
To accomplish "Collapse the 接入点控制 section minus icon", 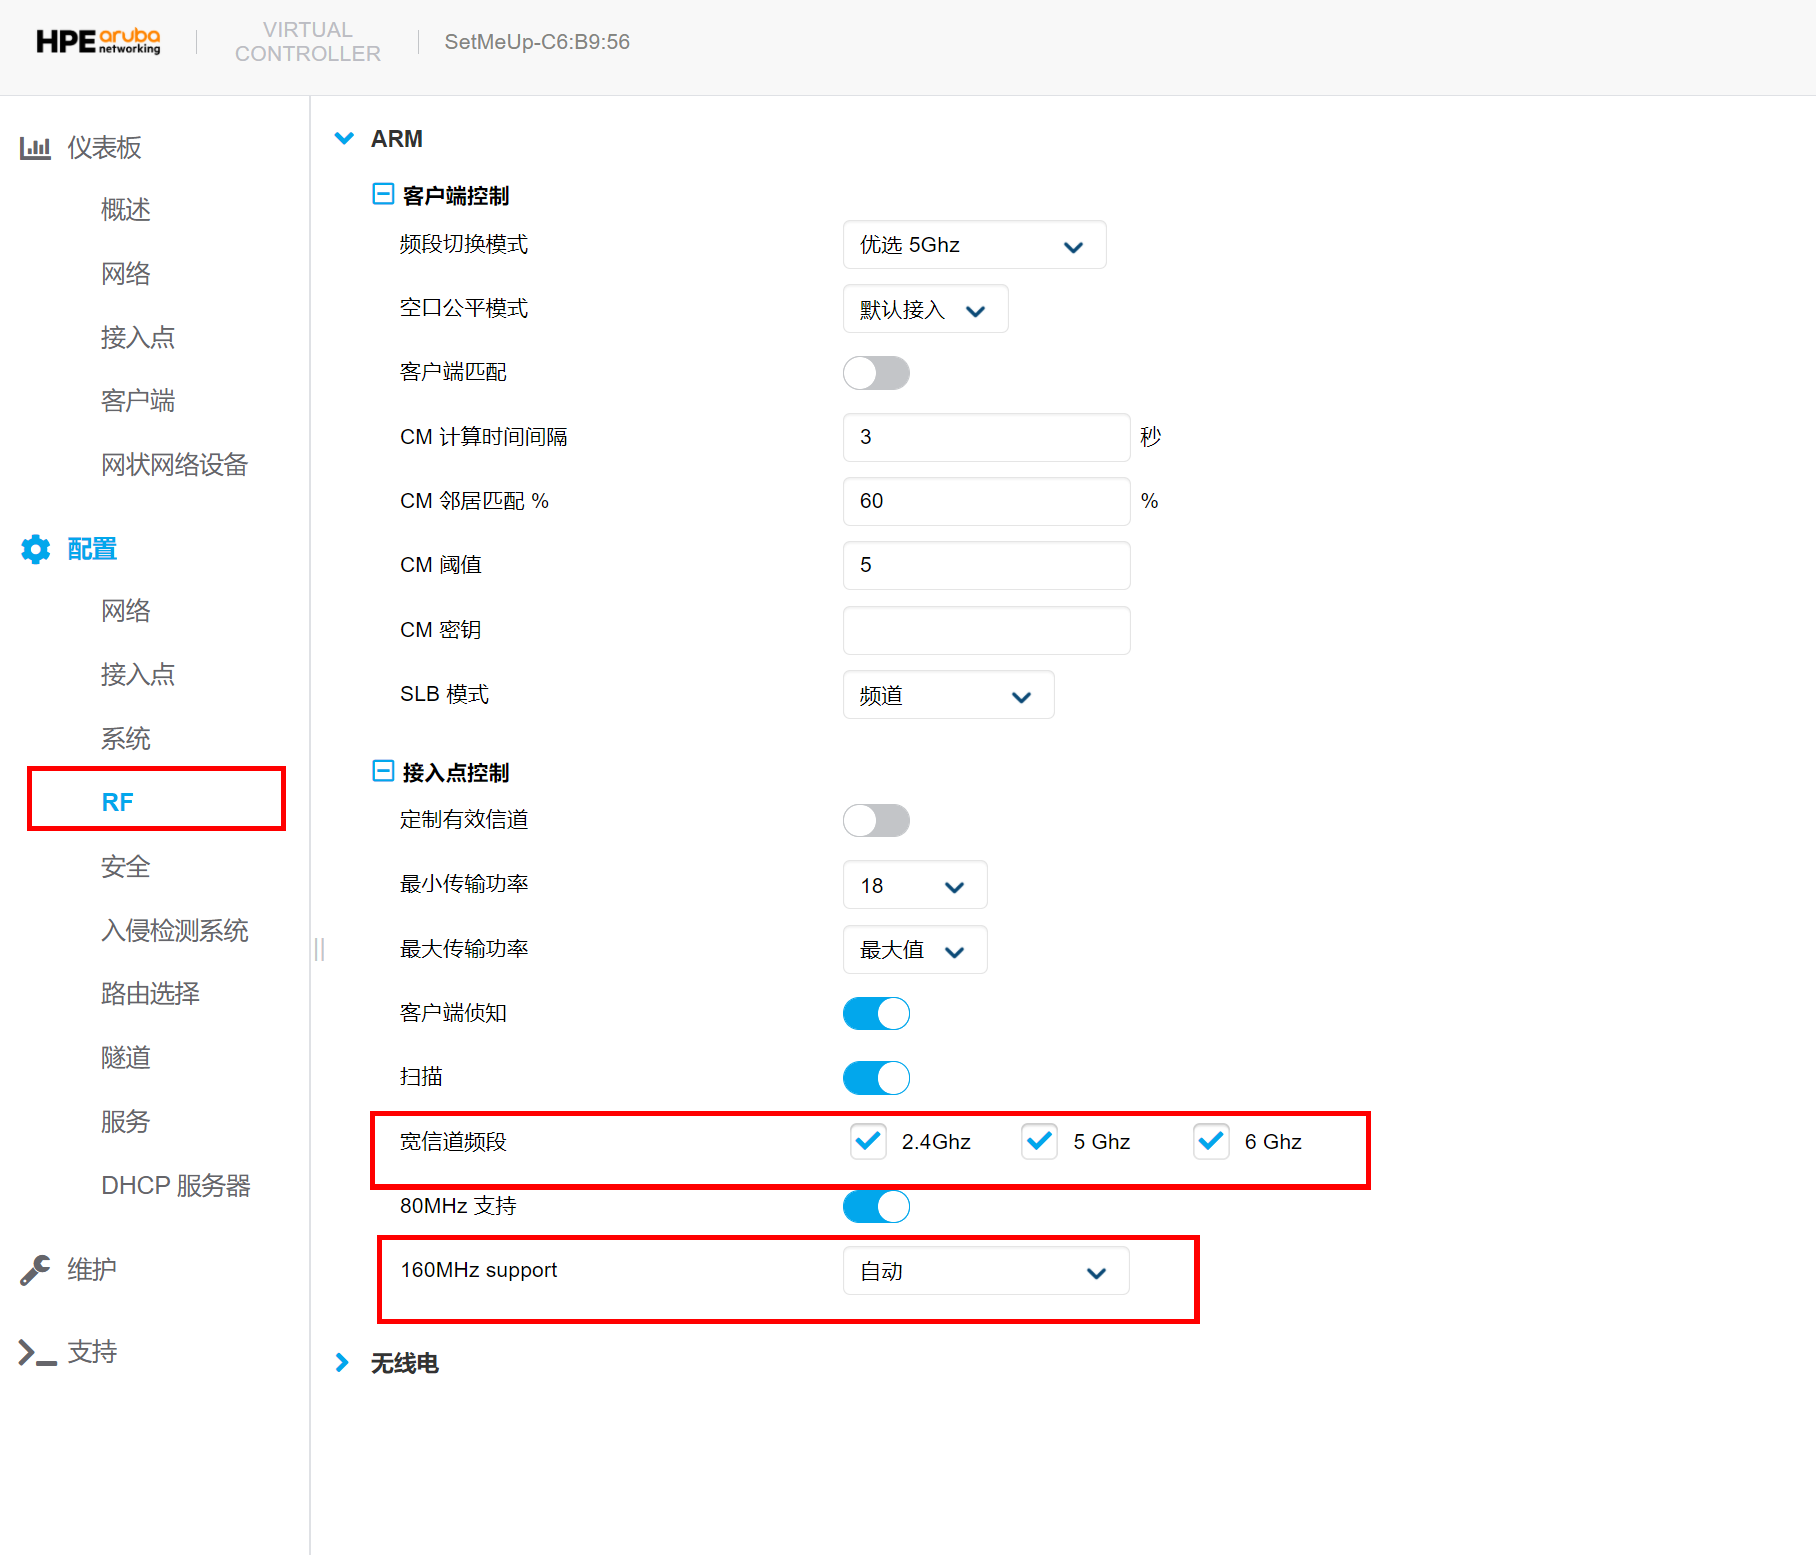I will (383, 771).
